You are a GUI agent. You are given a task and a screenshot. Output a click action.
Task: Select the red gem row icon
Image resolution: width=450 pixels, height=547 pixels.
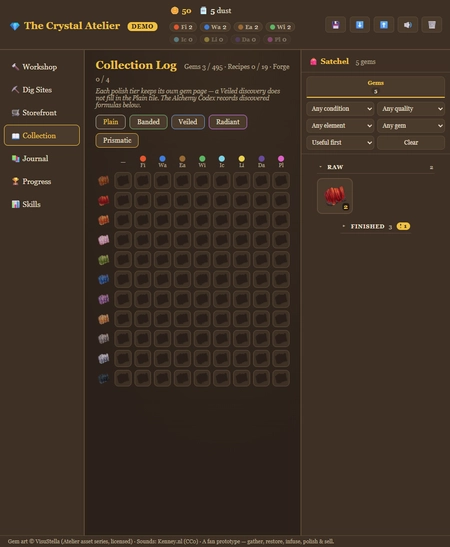point(104,200)
